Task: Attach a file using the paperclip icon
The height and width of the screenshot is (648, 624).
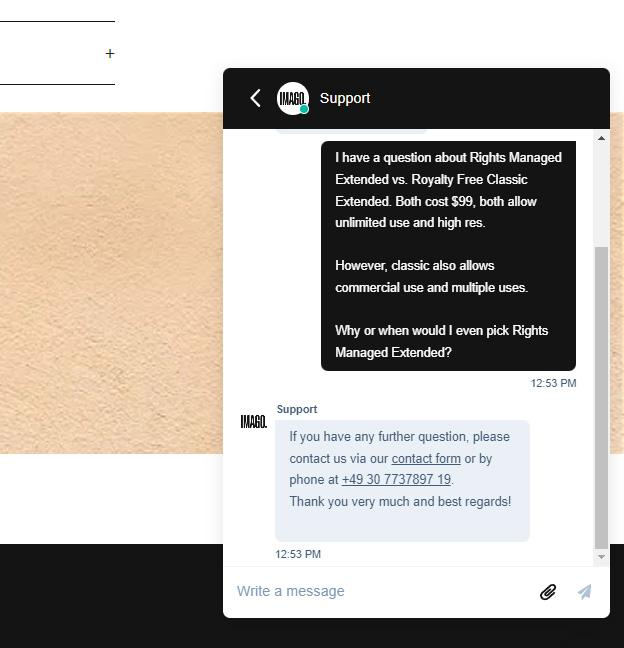Action: tap(548, 592)
